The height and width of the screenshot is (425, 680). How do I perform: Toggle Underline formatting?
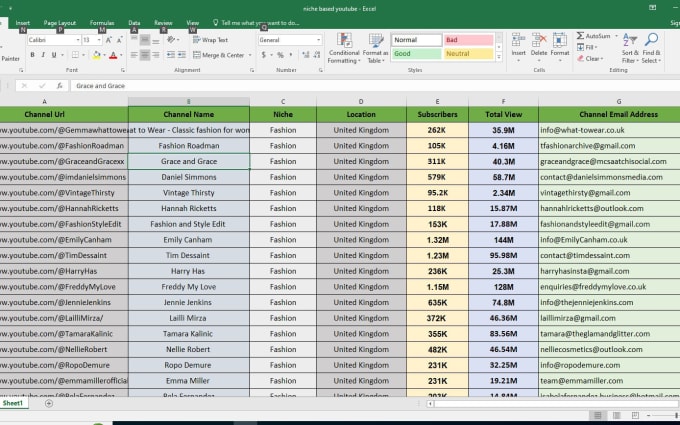click(x=54, y=55)
